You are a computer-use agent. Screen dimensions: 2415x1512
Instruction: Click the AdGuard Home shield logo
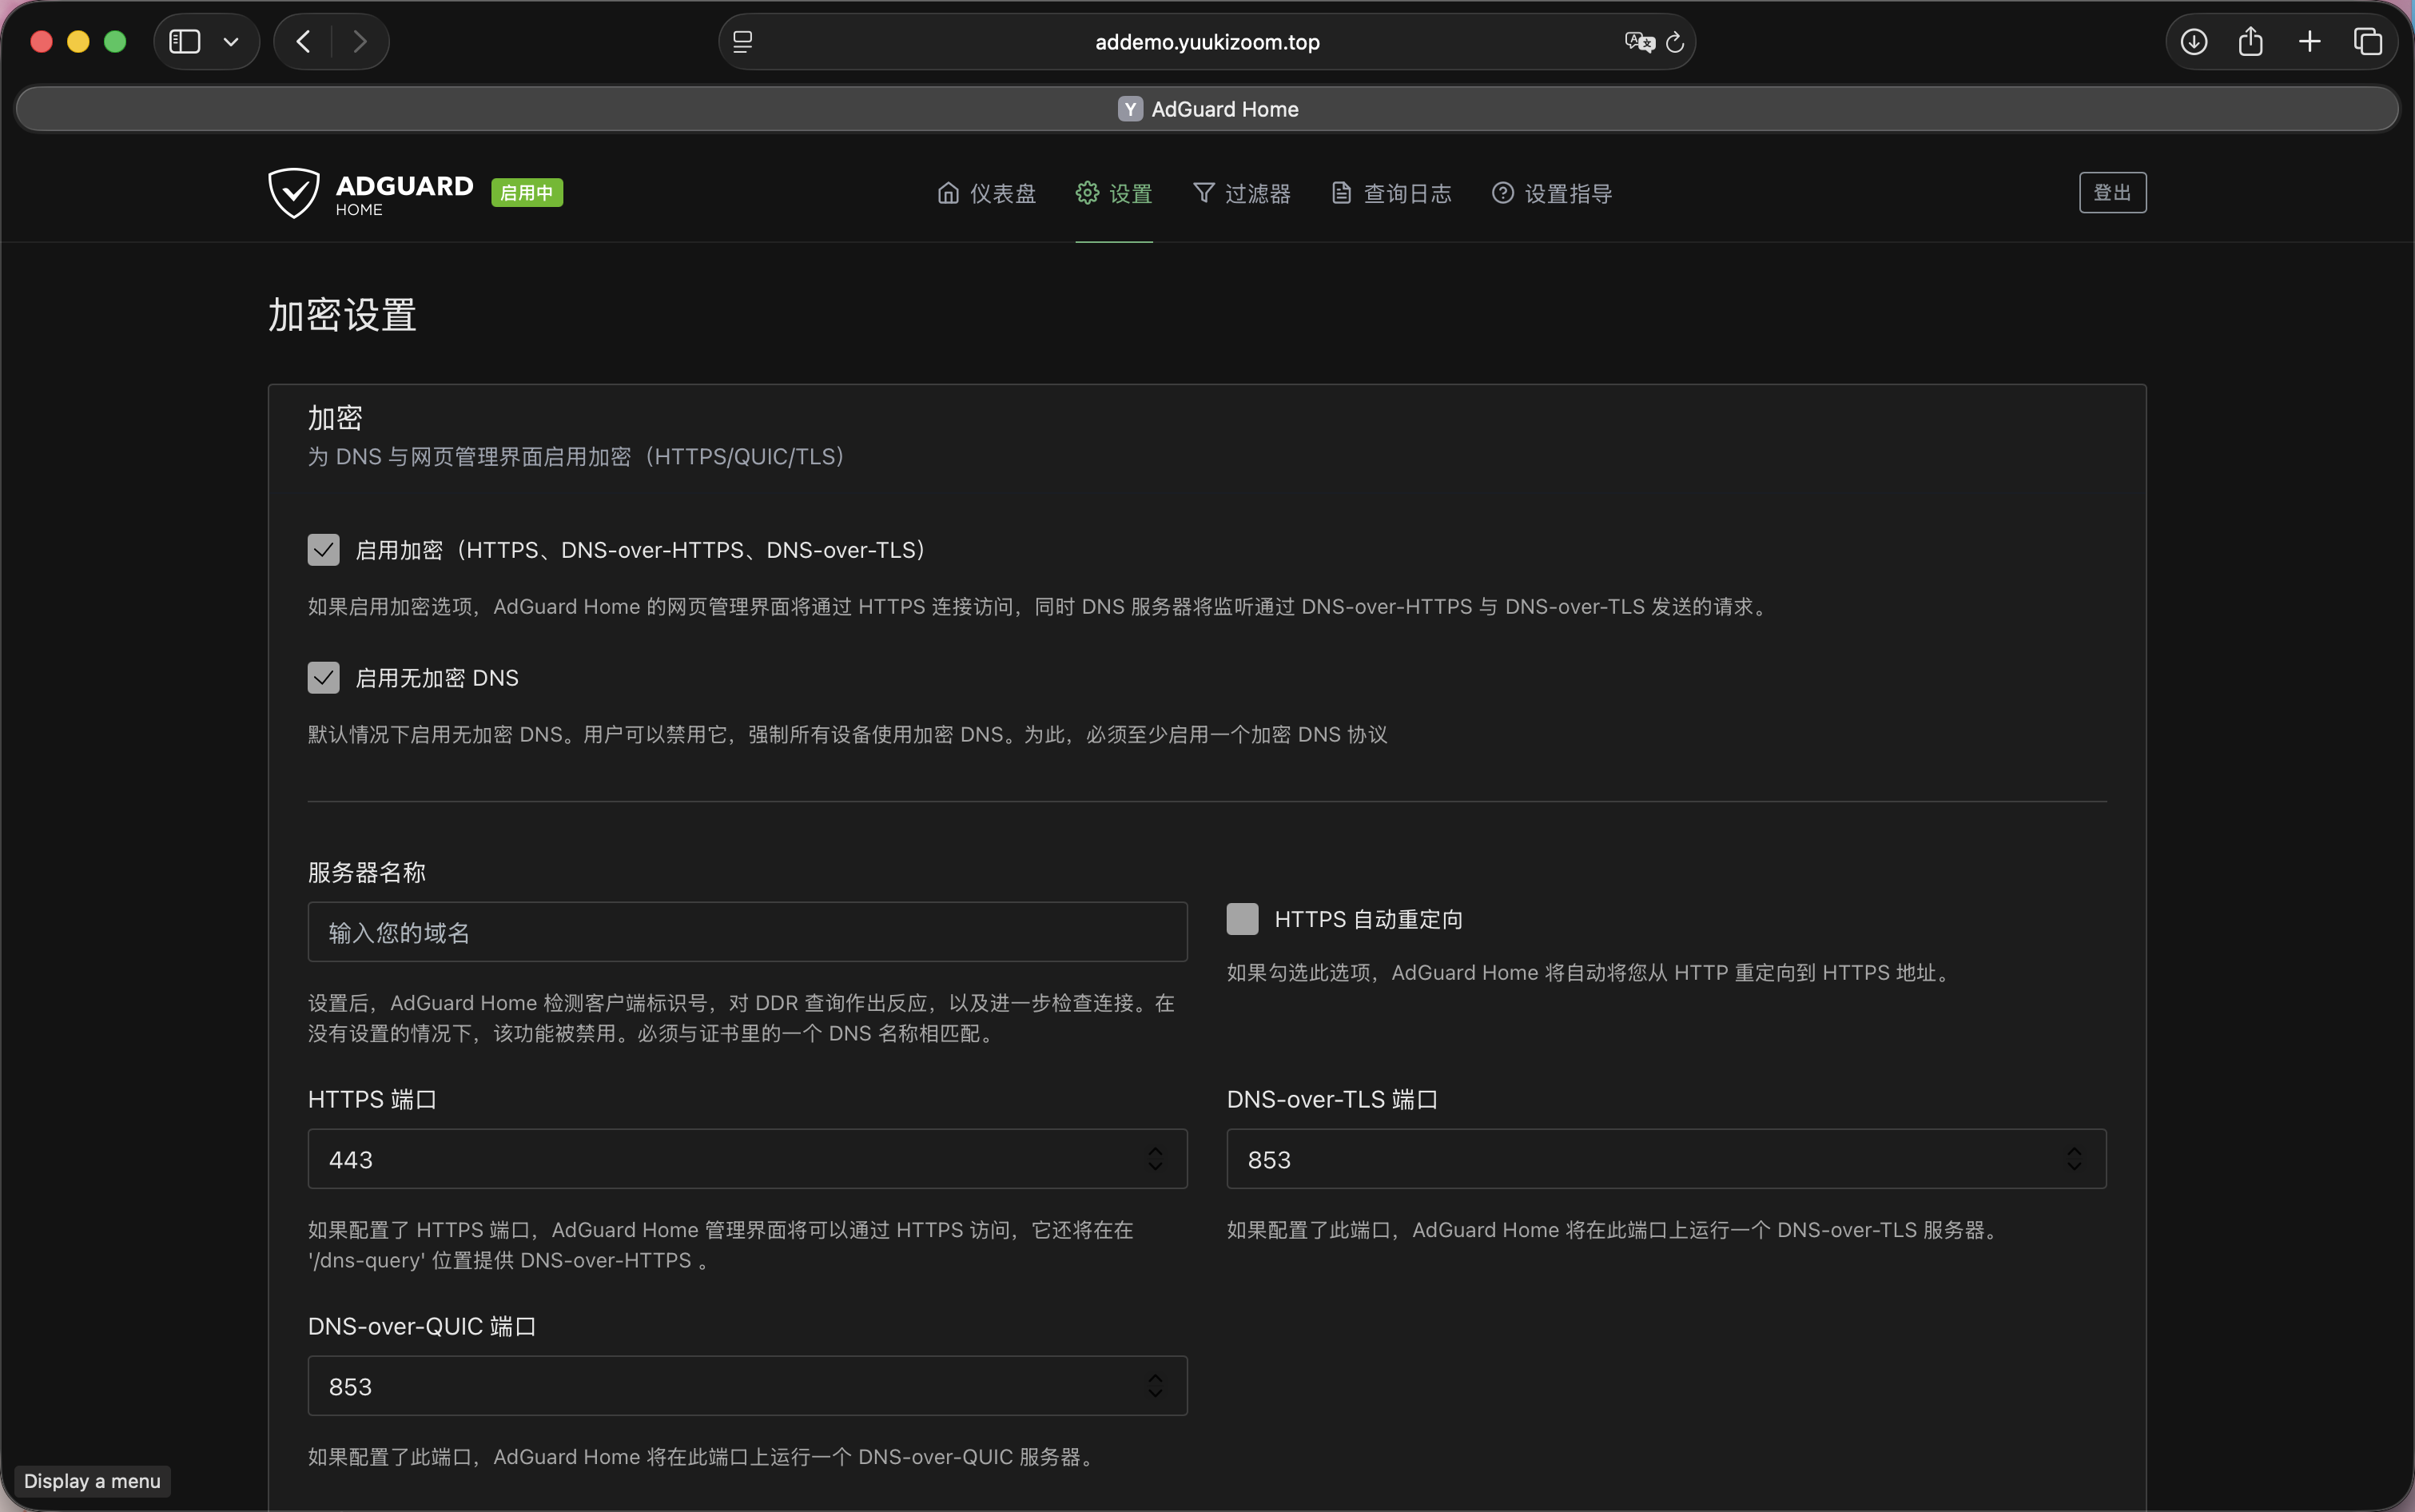(293, 193)
